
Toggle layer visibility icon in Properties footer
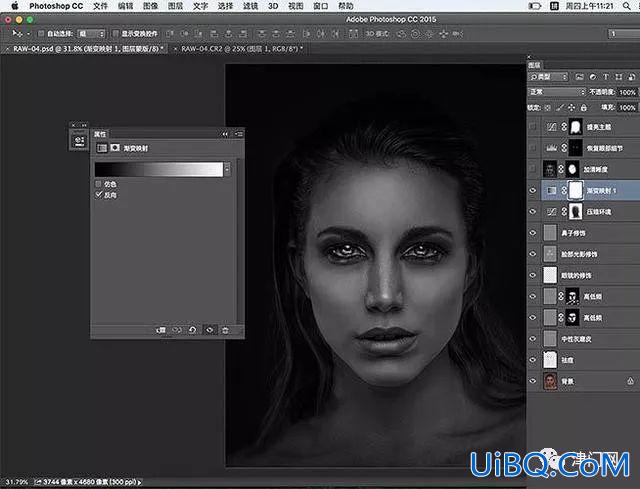[x=209, y=330]
